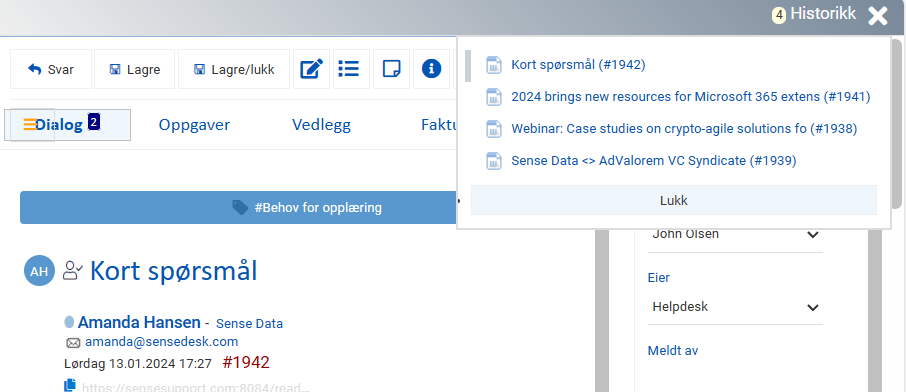Open the sticky note icon

(391, 69)
